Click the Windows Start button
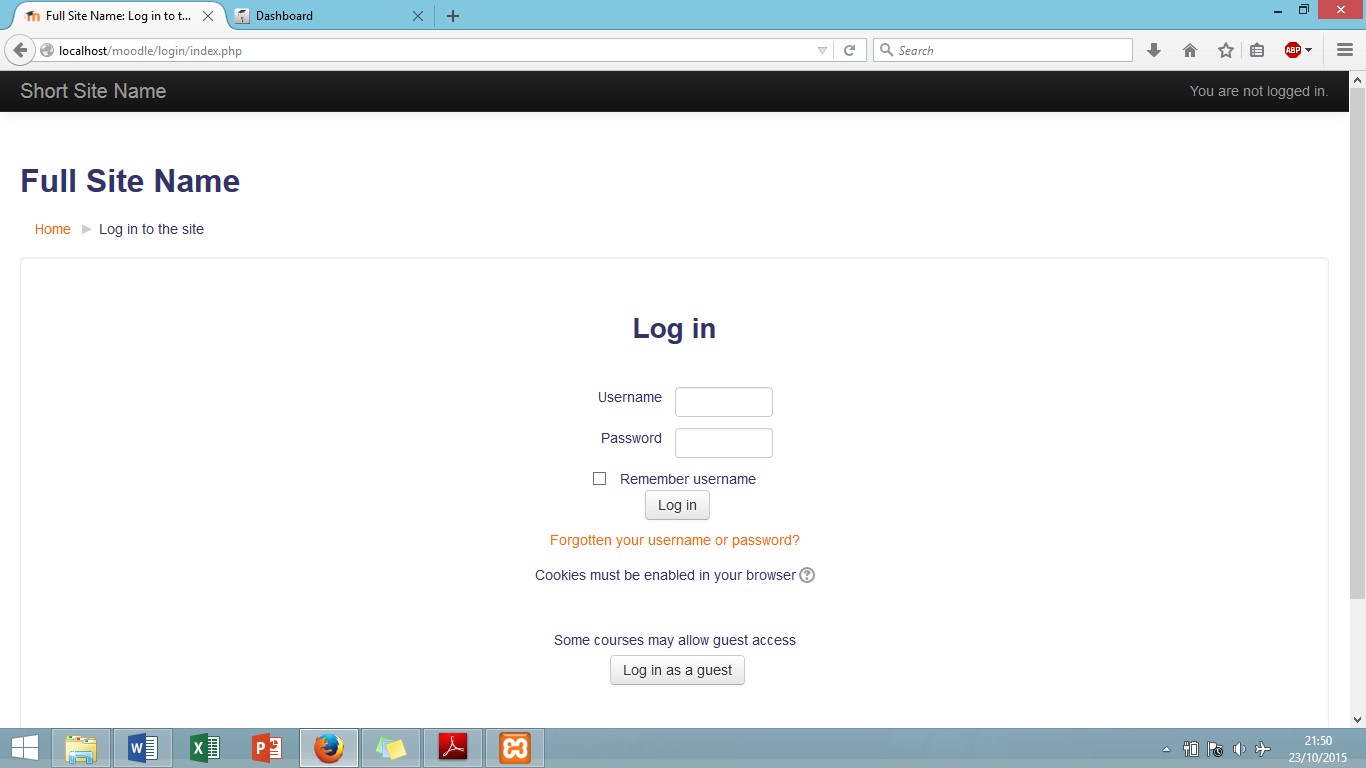1366x768 pixels. pyautogui.click(x=25, y=748)
